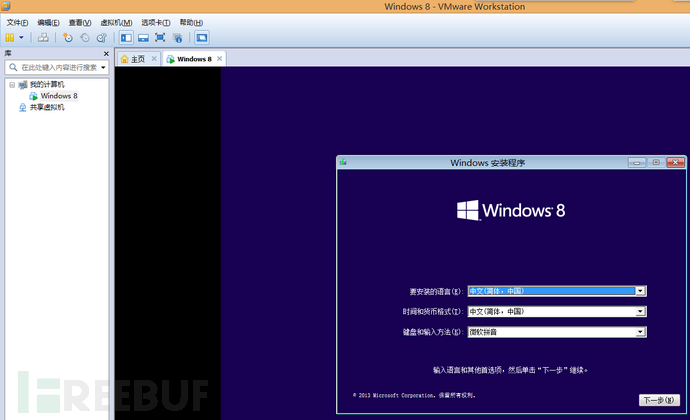This screenshot has width=690, height=420.
Task: Click the send Ctrl+Alt+Del toolbar icon
Action: pyautogui.click(x=43, y=37)
